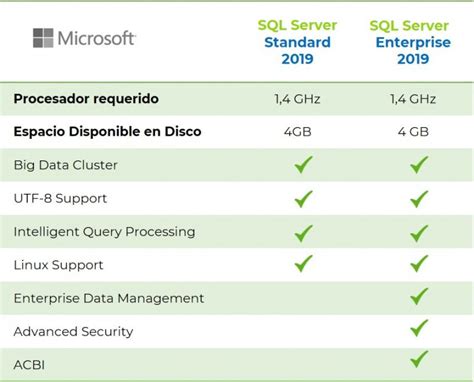Click Big Data Cluster checkmark under Enterprise
The height and width of the screenshot is (382, 474).
(419, 165)
